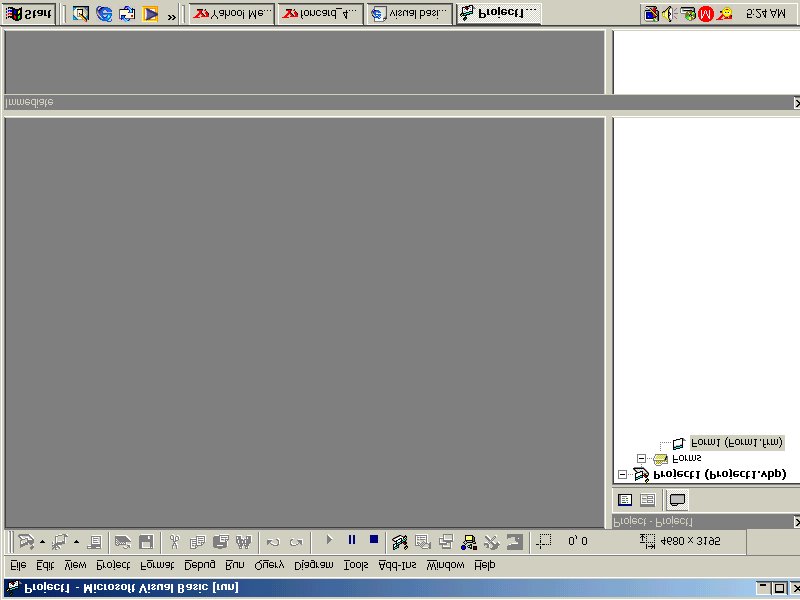800x600 pixels.
Task: Pause execution with the Break button
Action: click(x=352, y=540)
